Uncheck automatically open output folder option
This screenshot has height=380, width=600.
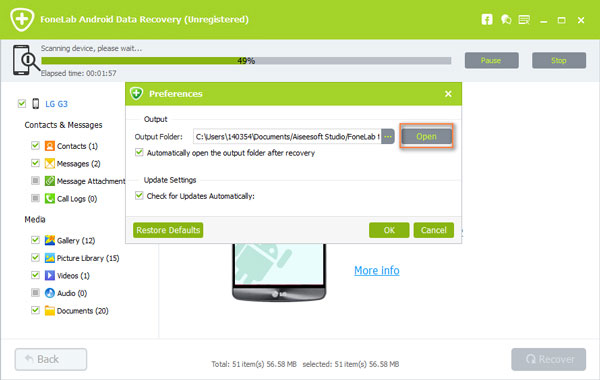point(139,152)
